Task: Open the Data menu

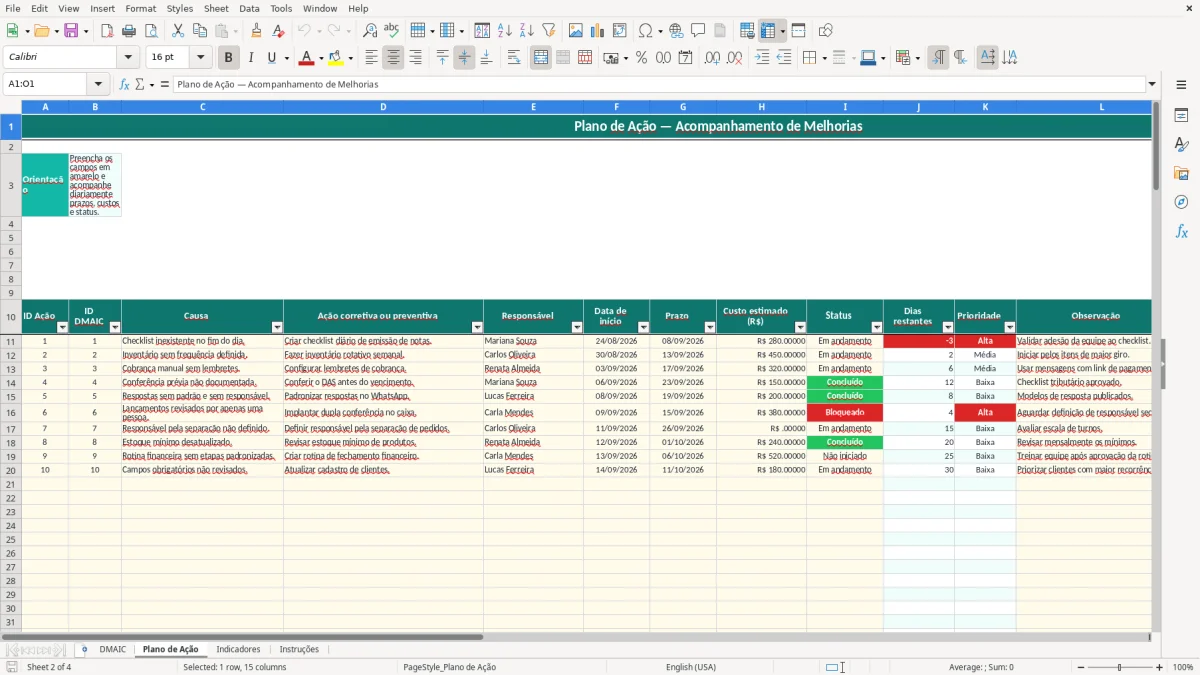Action: click(x=249, y=8)
